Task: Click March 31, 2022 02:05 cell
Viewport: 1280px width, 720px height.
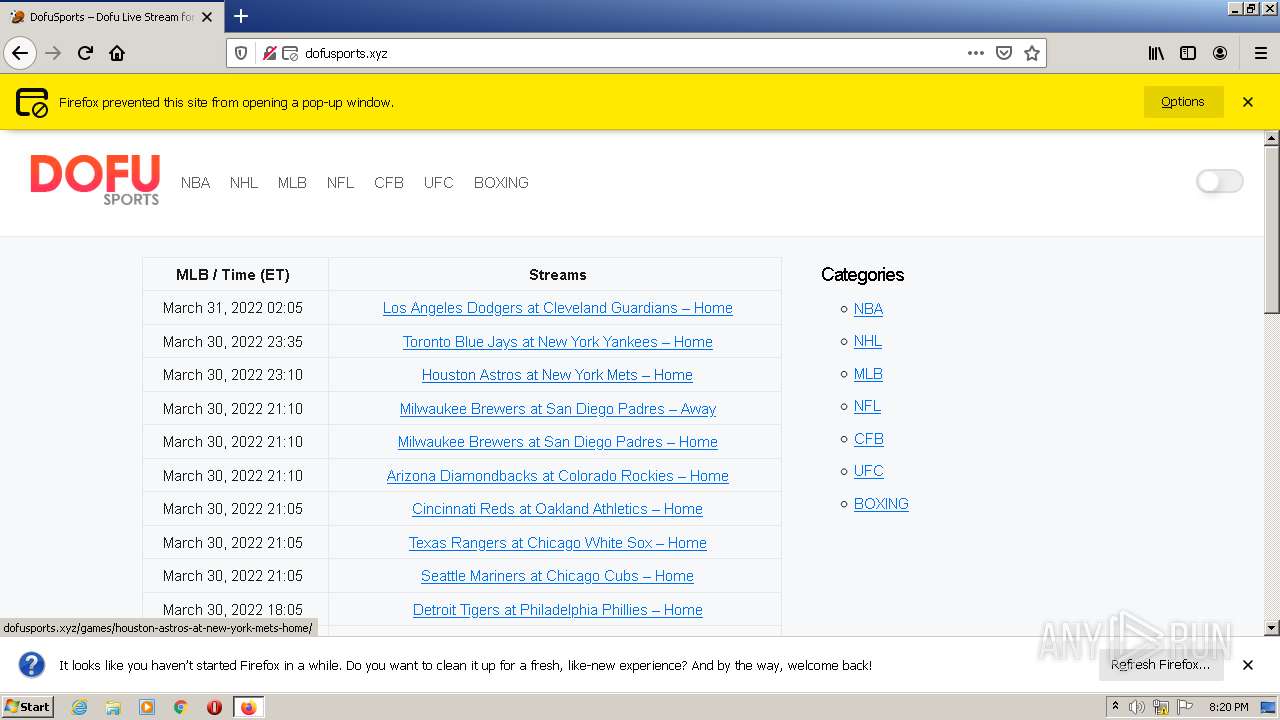Action: pos(233,308)
